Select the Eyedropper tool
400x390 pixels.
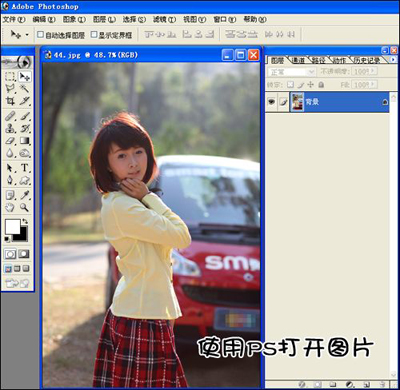[24, 195]
